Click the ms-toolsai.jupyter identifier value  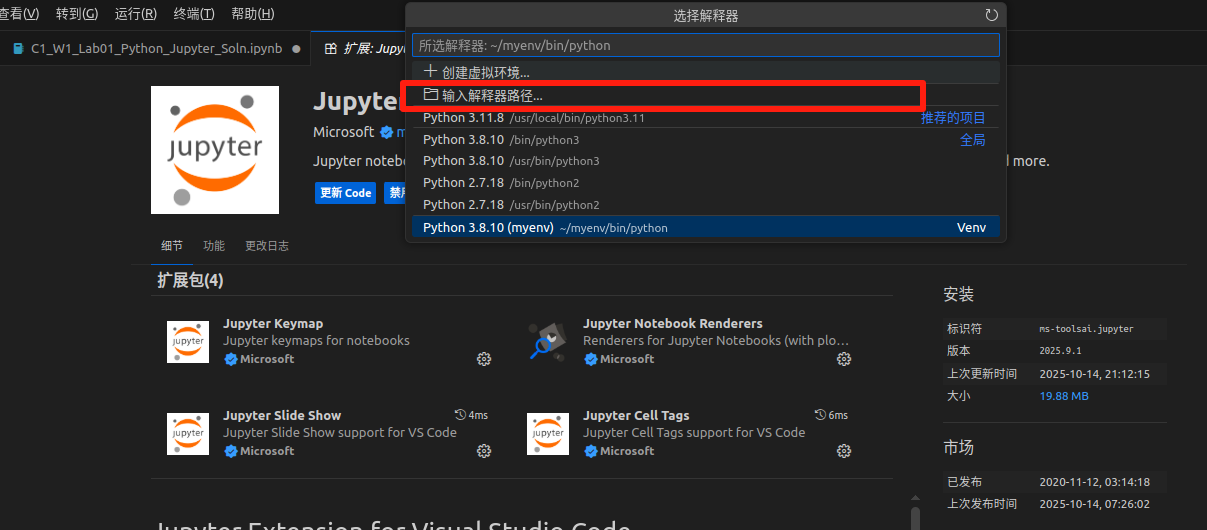pos(1086,328)
